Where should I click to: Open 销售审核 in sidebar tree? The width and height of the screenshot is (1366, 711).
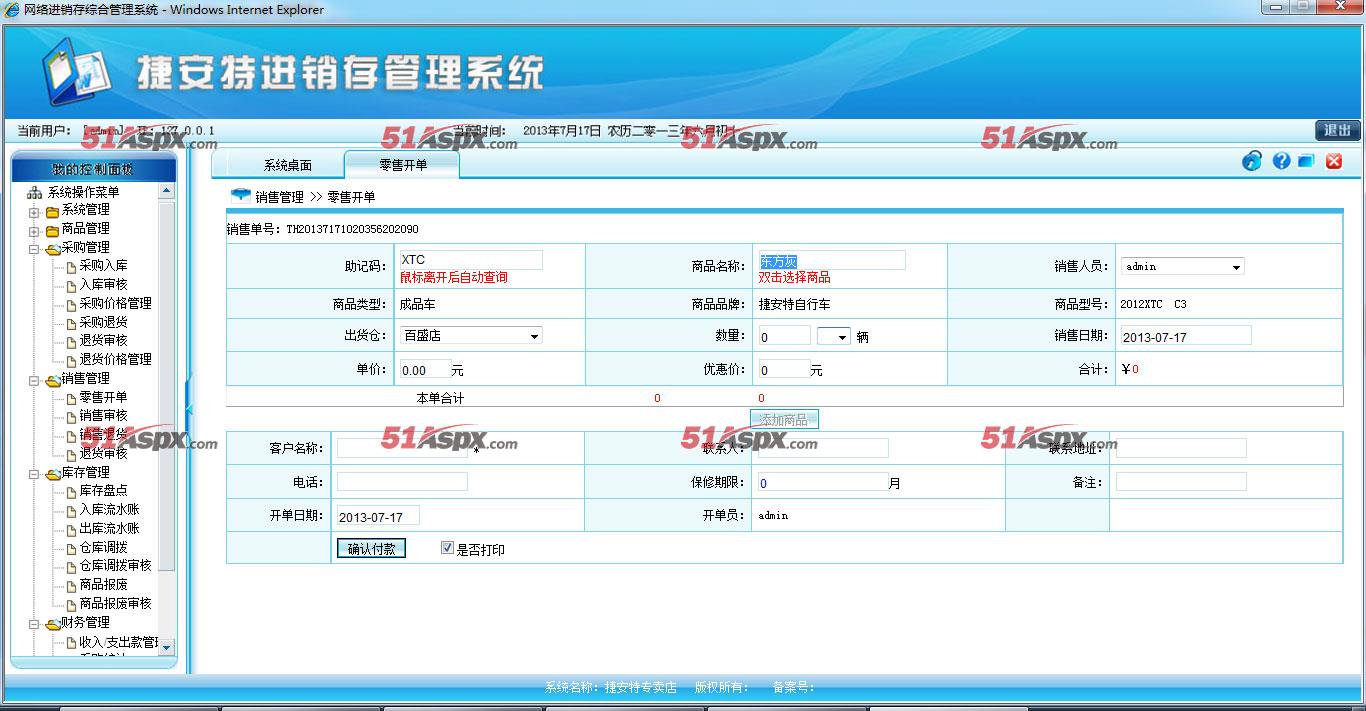click(103, 415)
